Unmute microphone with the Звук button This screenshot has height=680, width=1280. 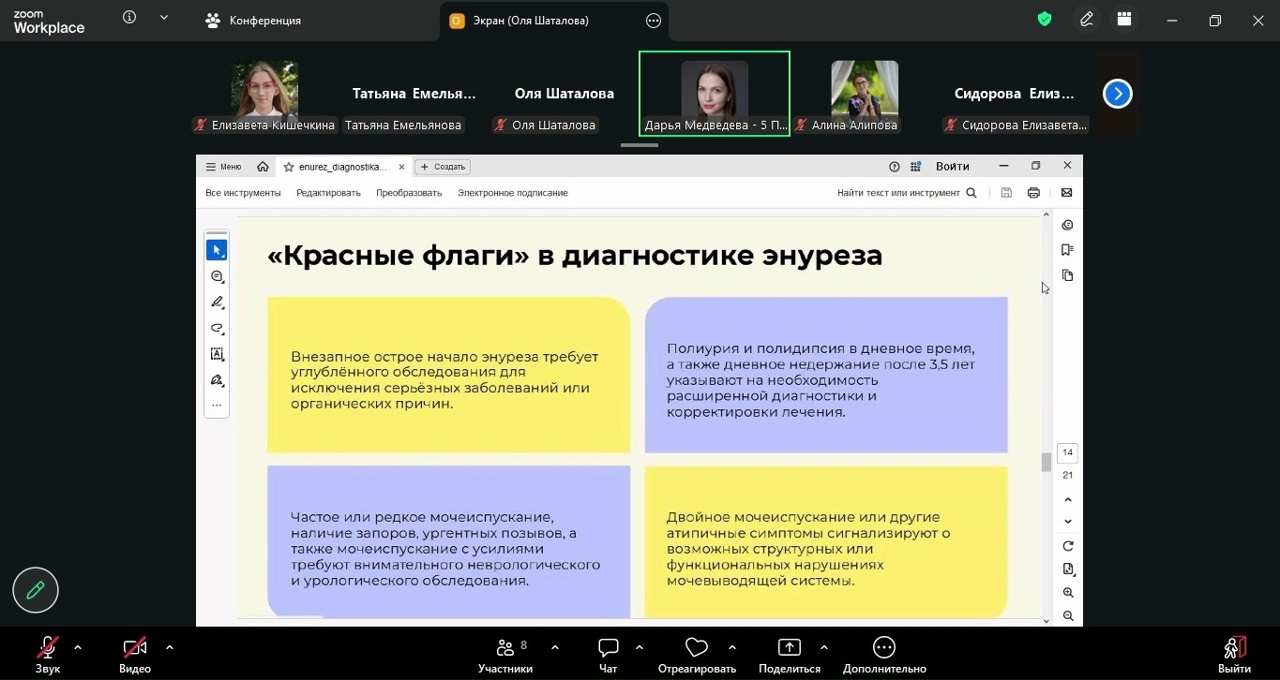click(x=47, y=648)
